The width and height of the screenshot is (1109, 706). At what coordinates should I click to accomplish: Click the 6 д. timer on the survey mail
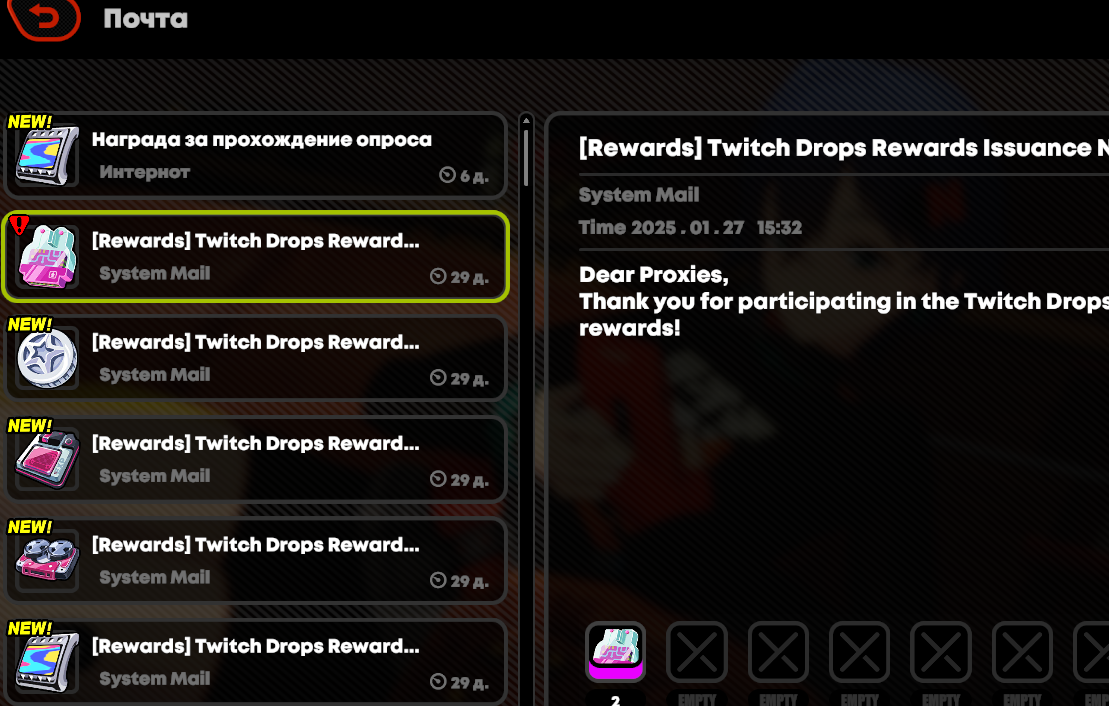tap(464, 175)
